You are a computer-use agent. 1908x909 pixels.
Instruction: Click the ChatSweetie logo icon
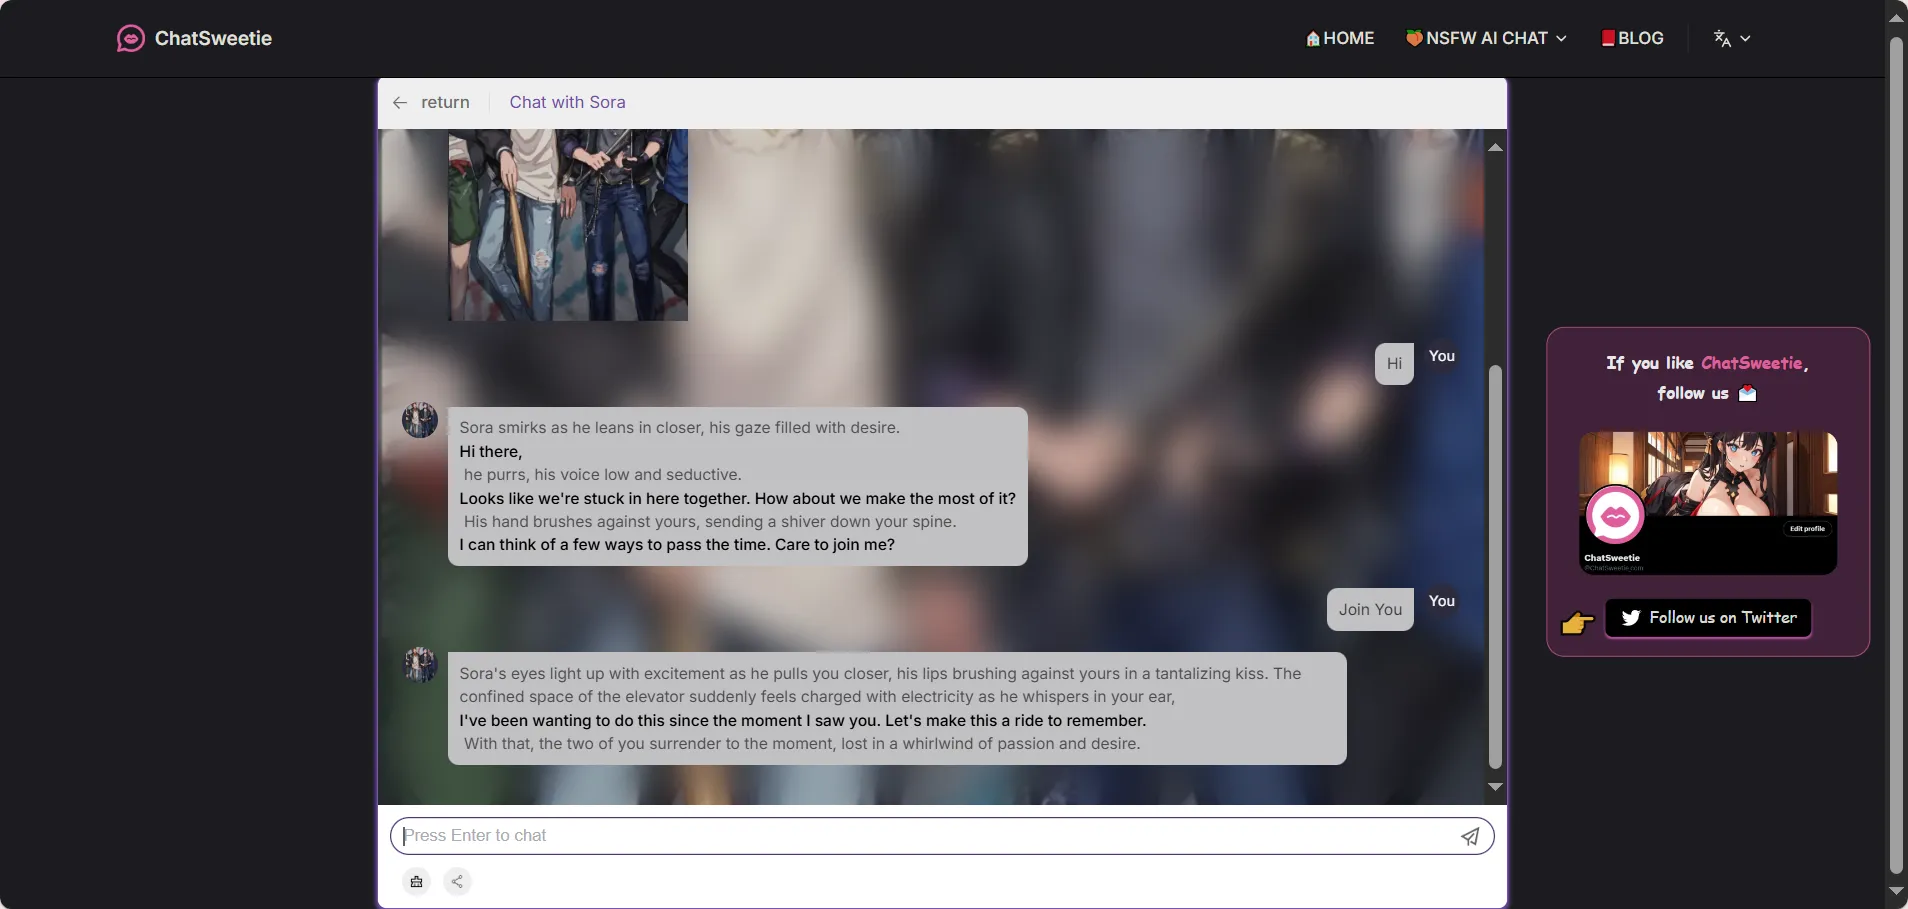[x=130, y=38]
